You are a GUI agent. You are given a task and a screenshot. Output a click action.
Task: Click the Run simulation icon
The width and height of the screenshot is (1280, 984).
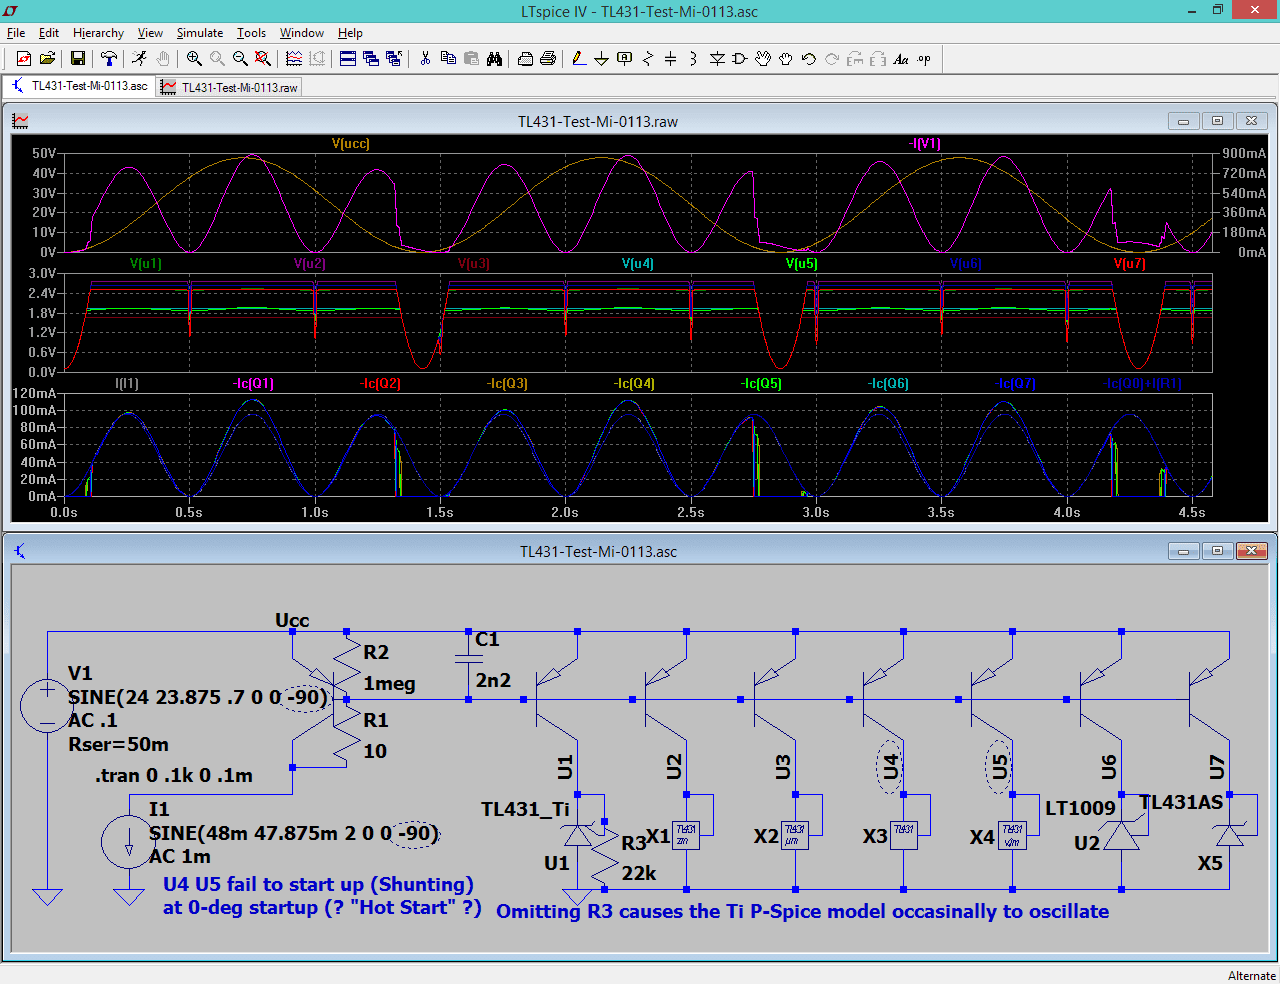(x=139, y=59)
